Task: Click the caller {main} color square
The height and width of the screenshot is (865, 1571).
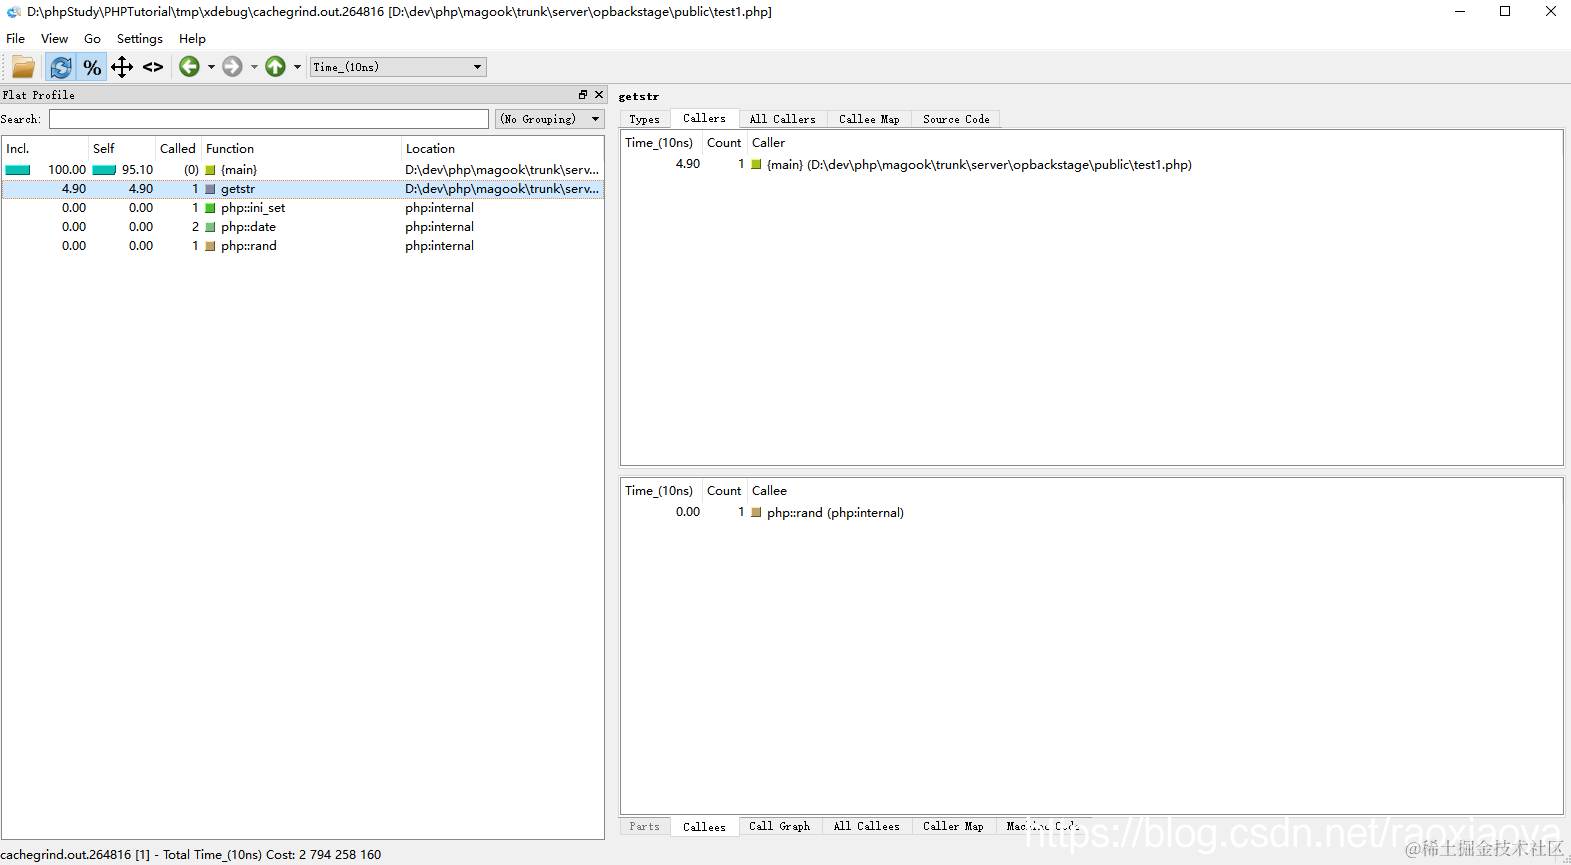Action: pos(756,165)
